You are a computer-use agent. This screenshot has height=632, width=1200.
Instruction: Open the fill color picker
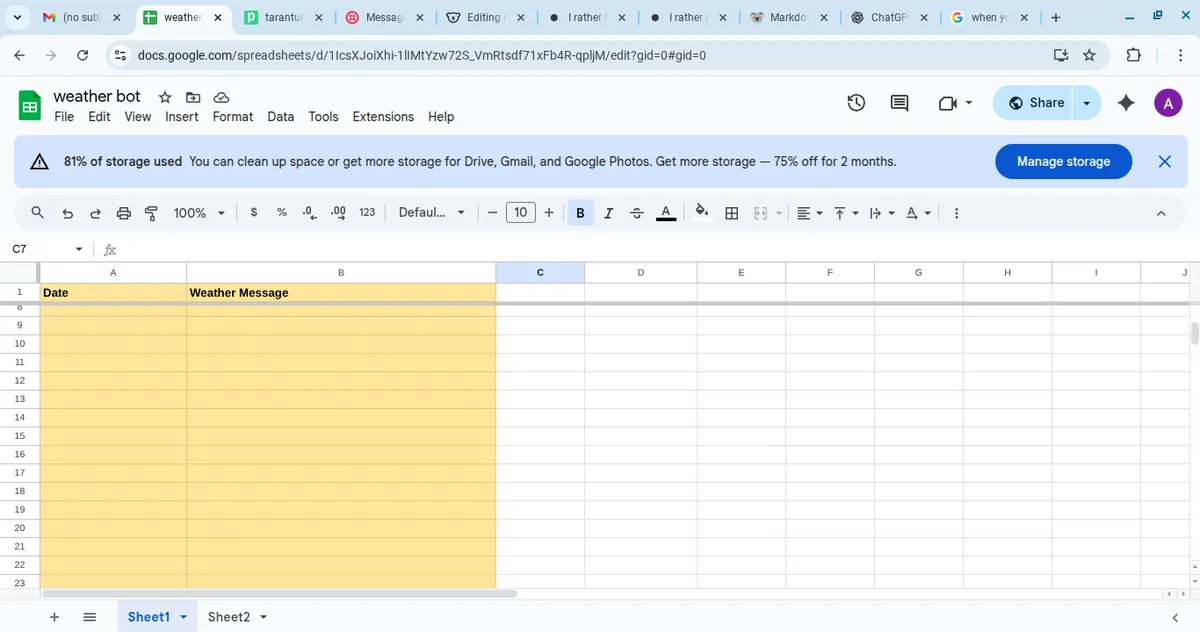click(x=701, y=212)
